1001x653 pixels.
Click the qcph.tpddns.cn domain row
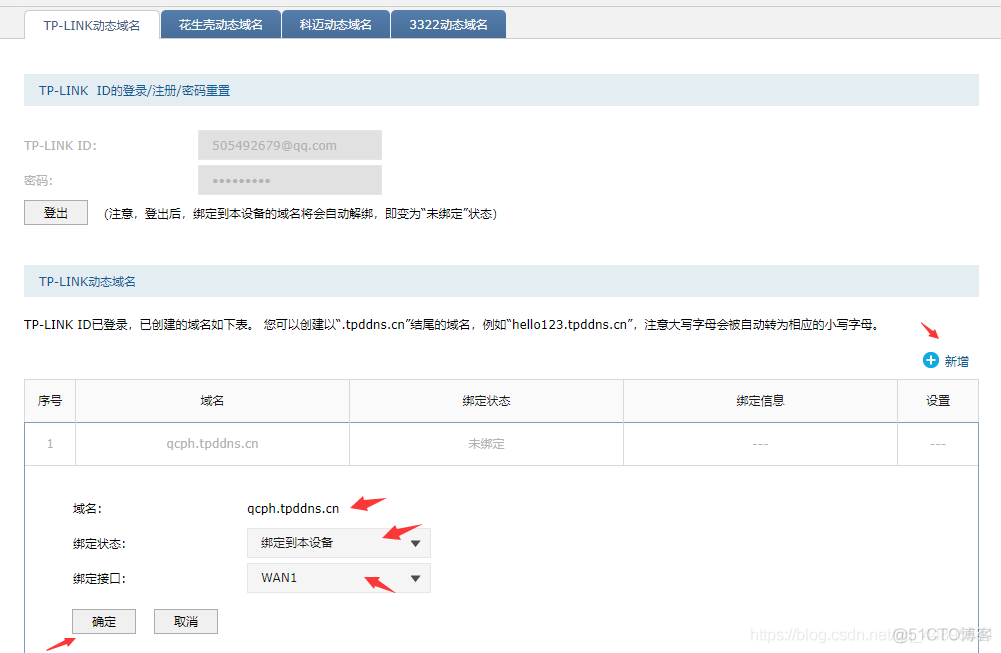(x=211, y=443)
